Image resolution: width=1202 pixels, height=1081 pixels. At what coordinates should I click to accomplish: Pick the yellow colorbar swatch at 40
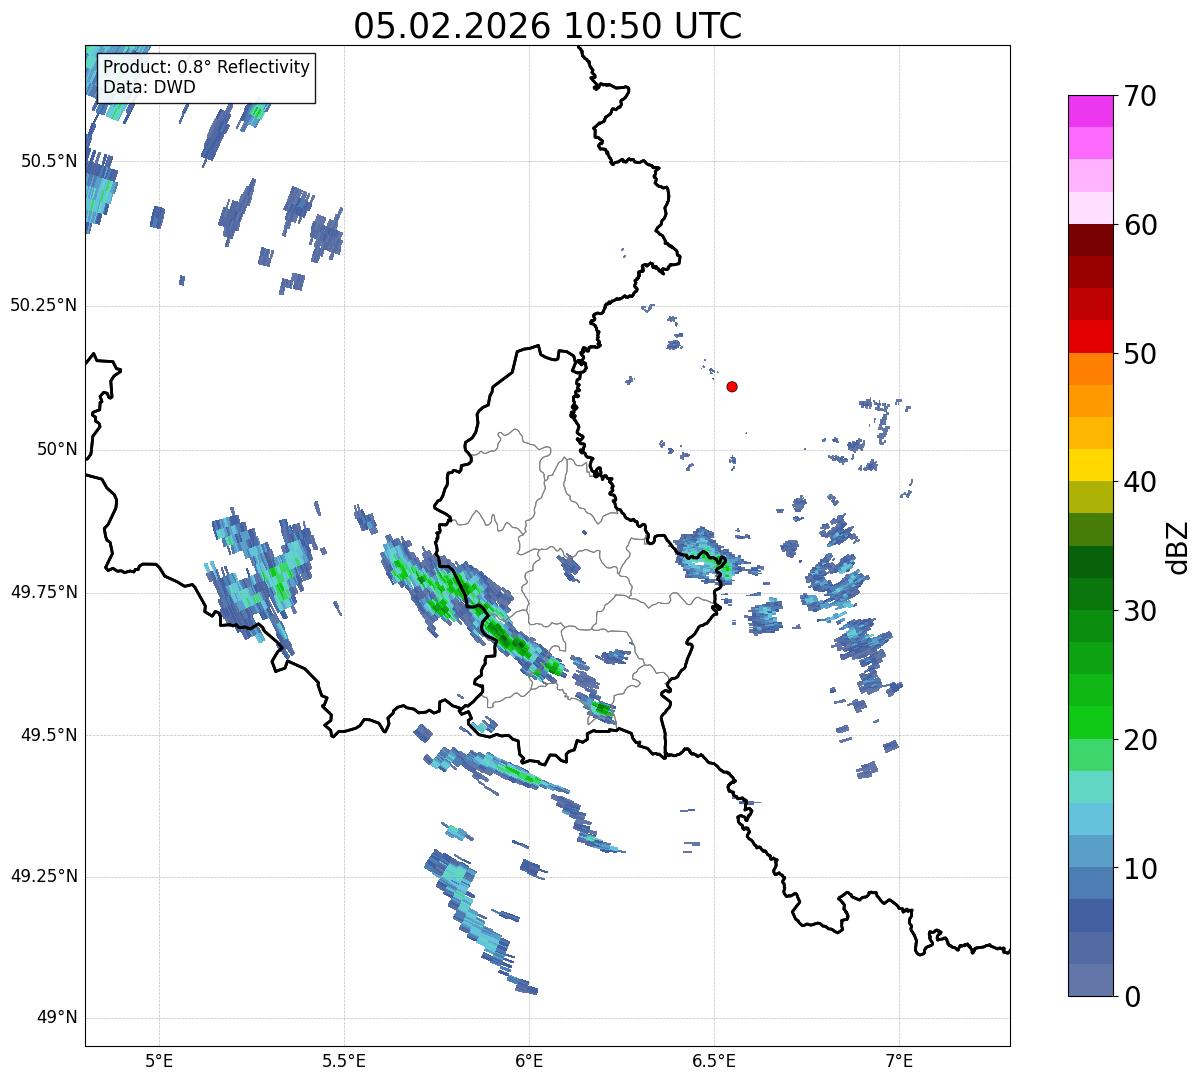coord(1090,465)
